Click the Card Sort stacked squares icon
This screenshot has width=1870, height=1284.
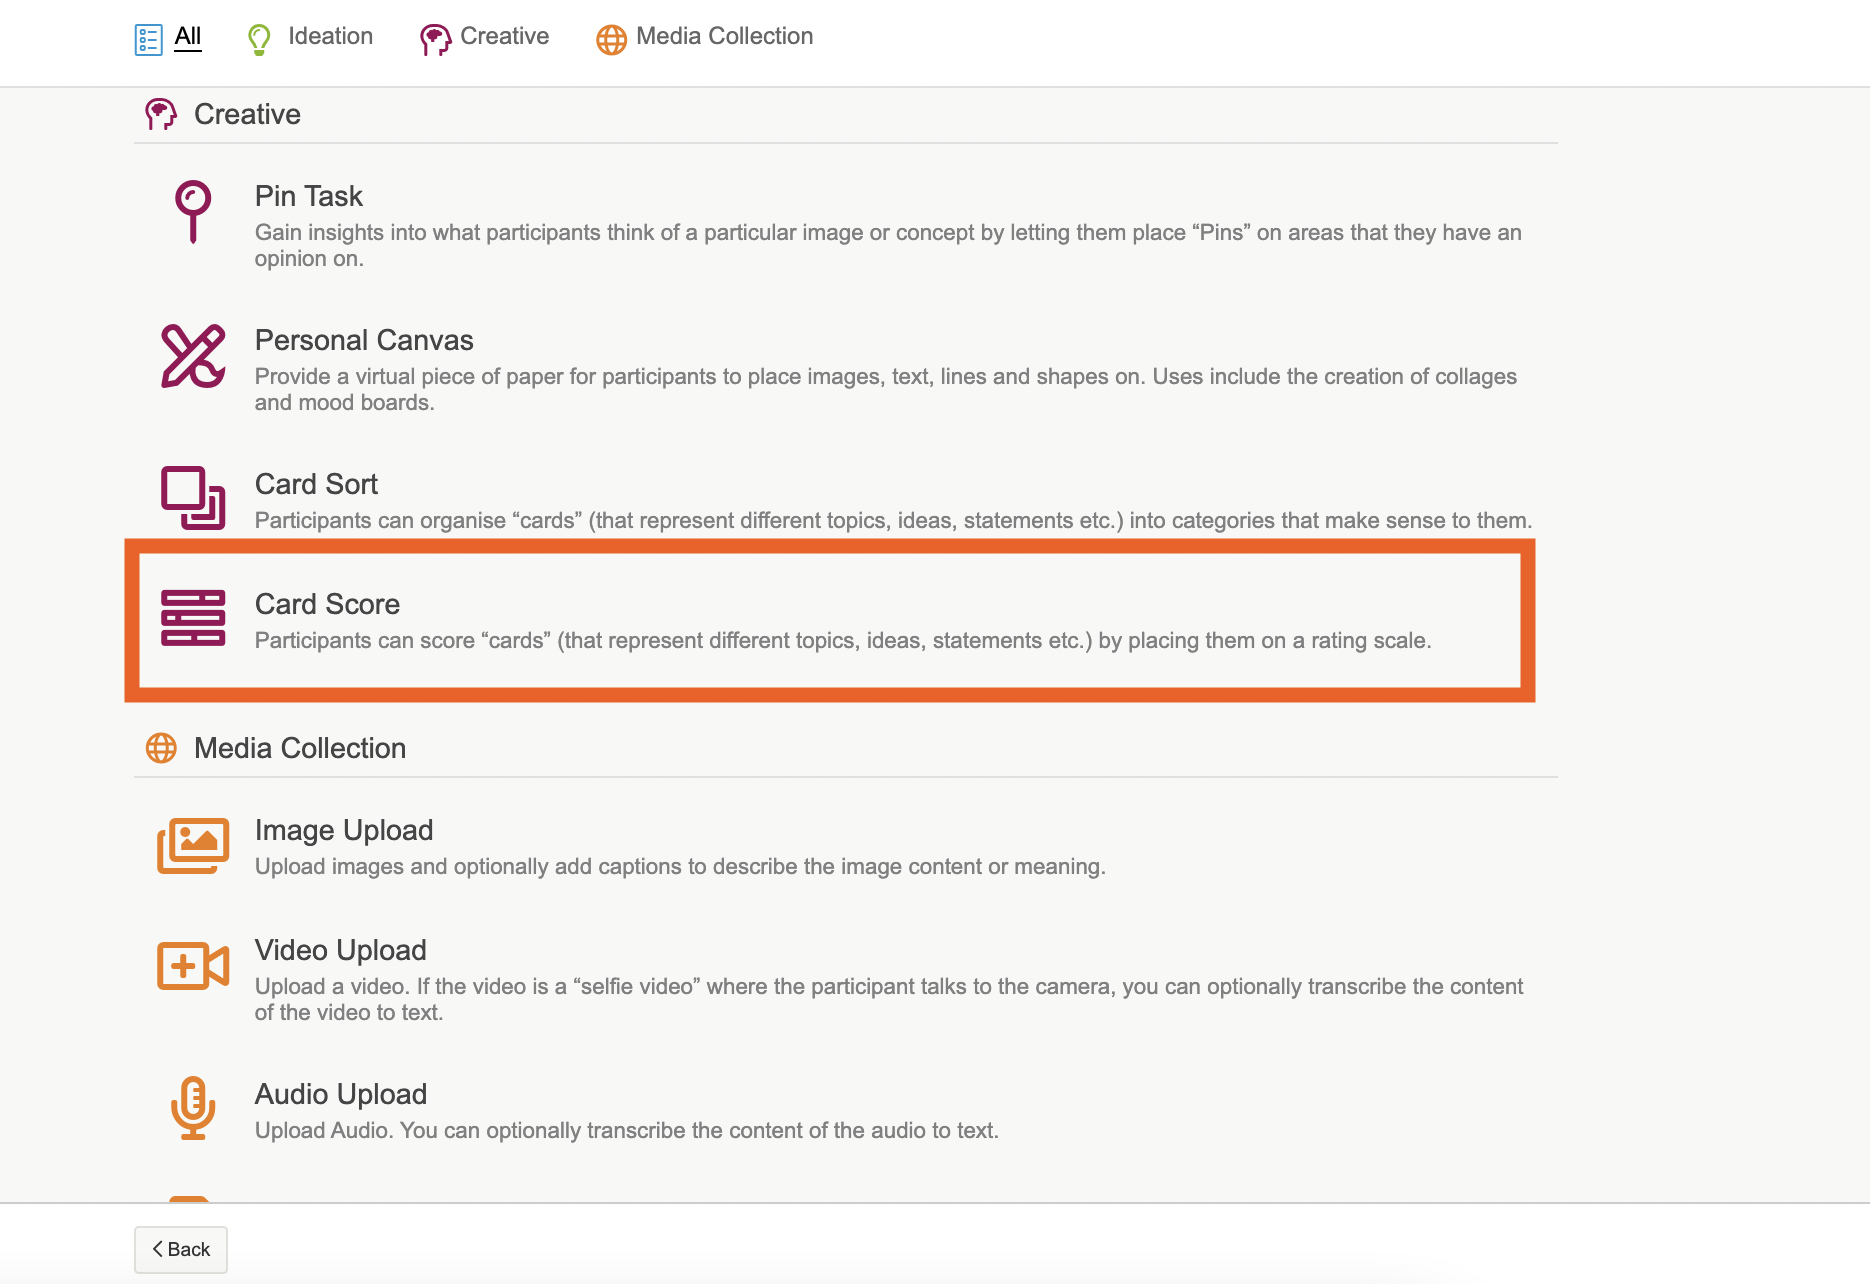pos(193,498)
